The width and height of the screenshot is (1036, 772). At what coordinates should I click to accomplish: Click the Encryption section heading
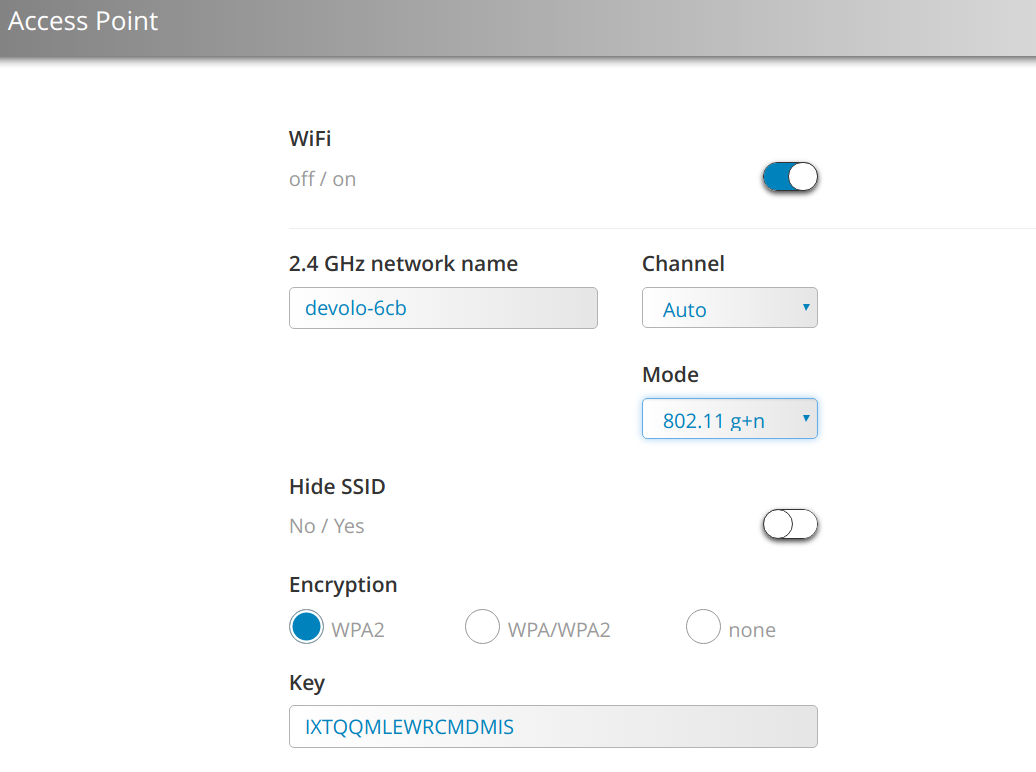(x=344, y=585)
